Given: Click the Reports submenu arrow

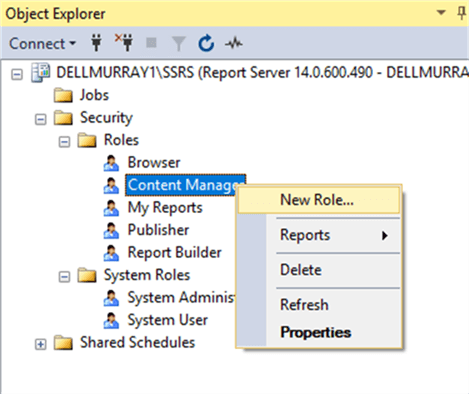Looking at the screenshot, I should [385, 236].
